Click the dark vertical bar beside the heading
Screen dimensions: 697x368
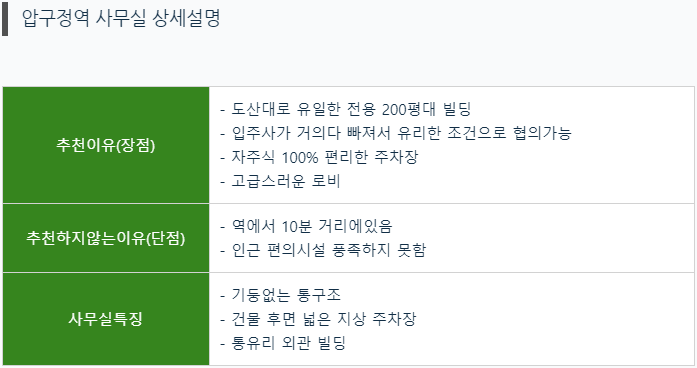(5, 19)
